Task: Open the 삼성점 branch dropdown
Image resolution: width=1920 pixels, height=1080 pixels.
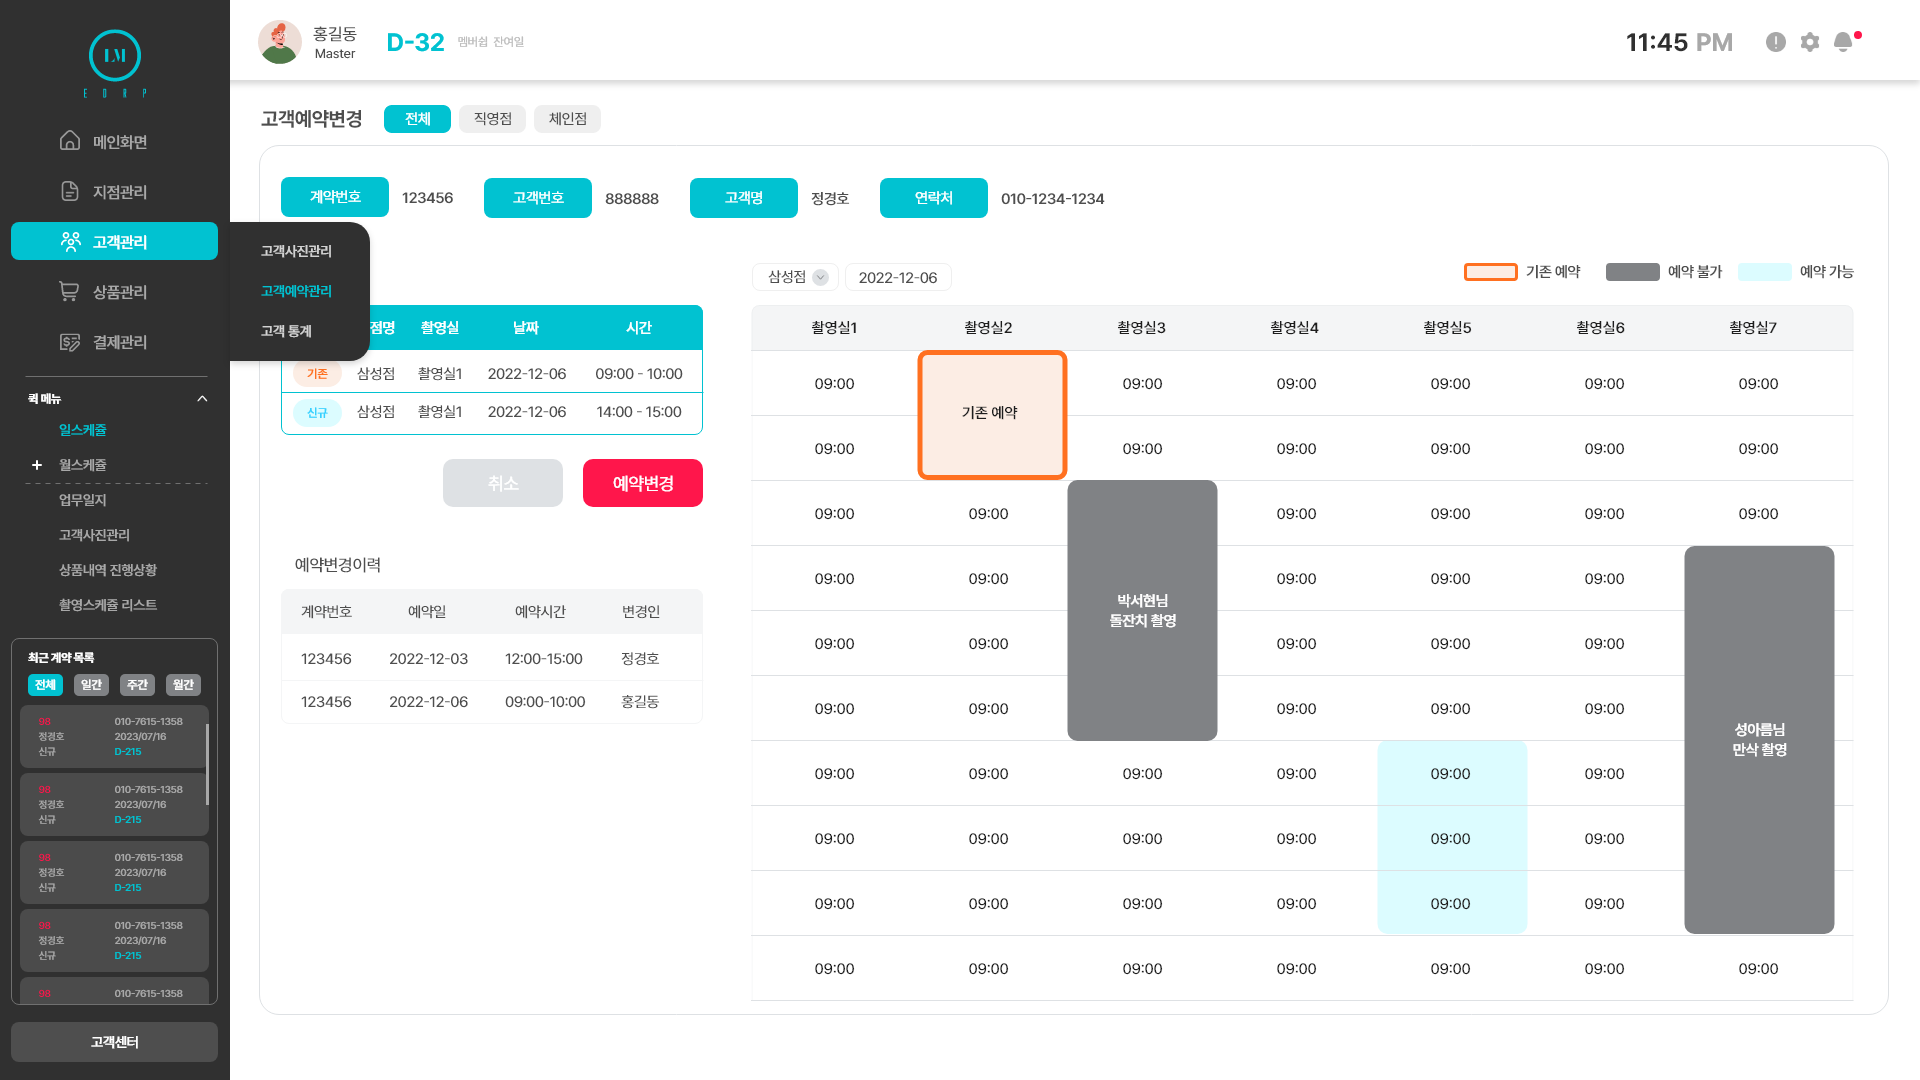Action: pyautogui.click(x=796, y=277)
